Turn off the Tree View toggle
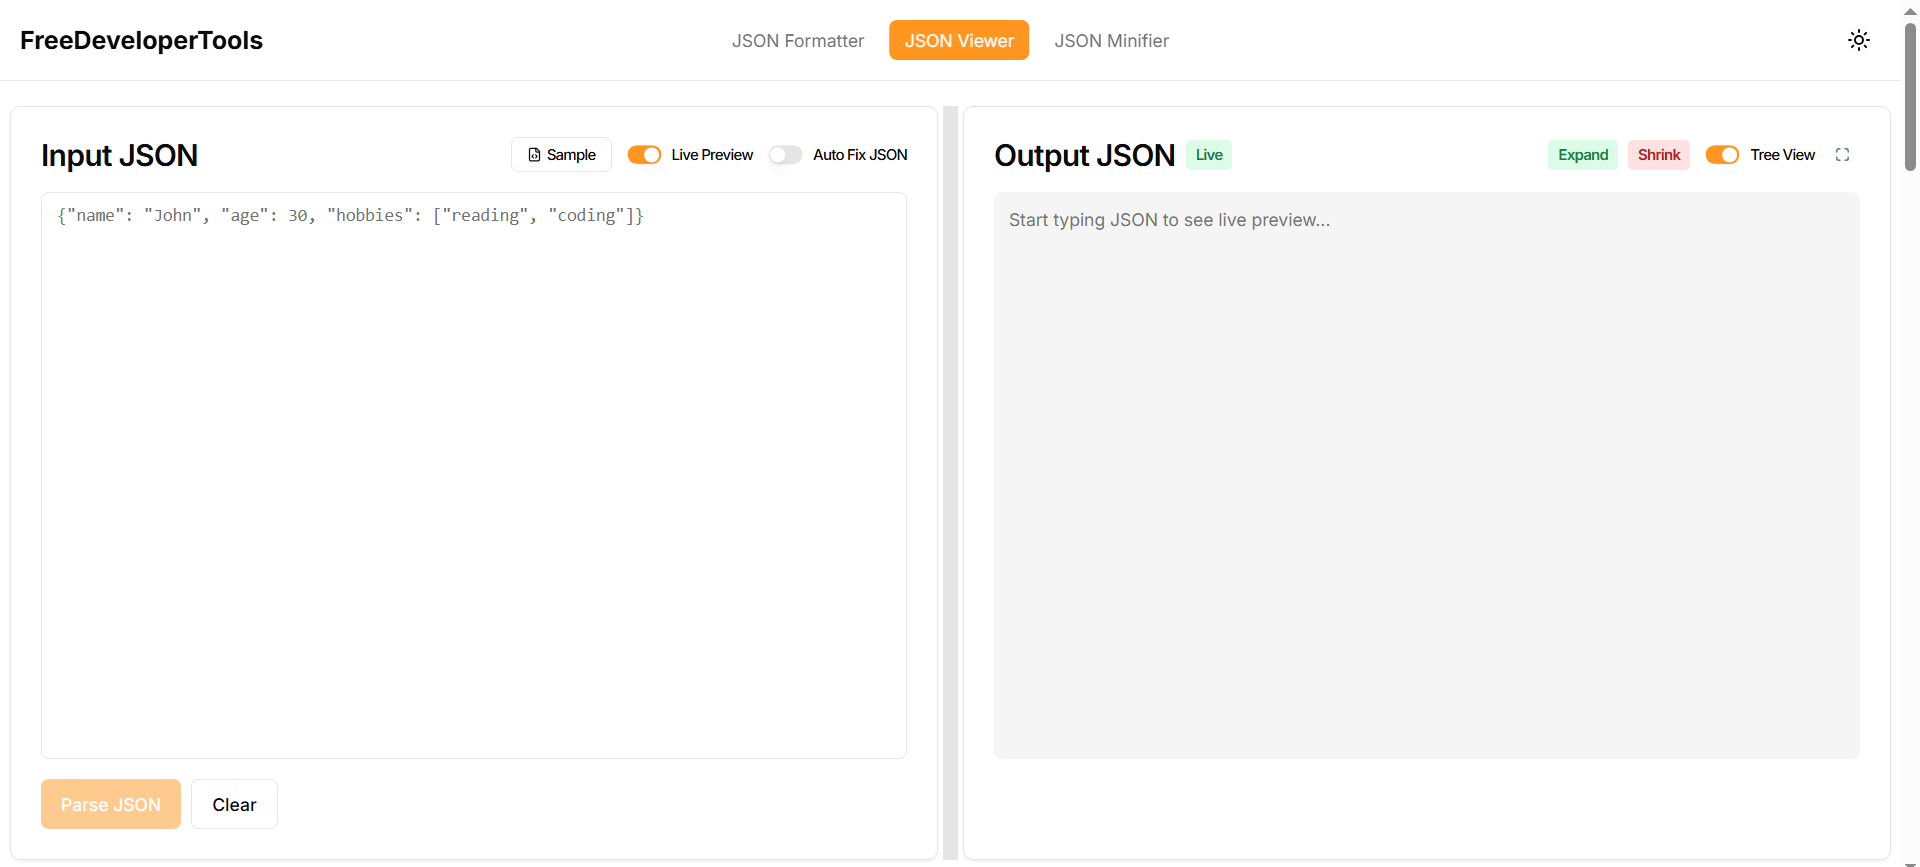Image resolution: width=1920 pixels, height=867 pixels. click(x=1721, y=155)
